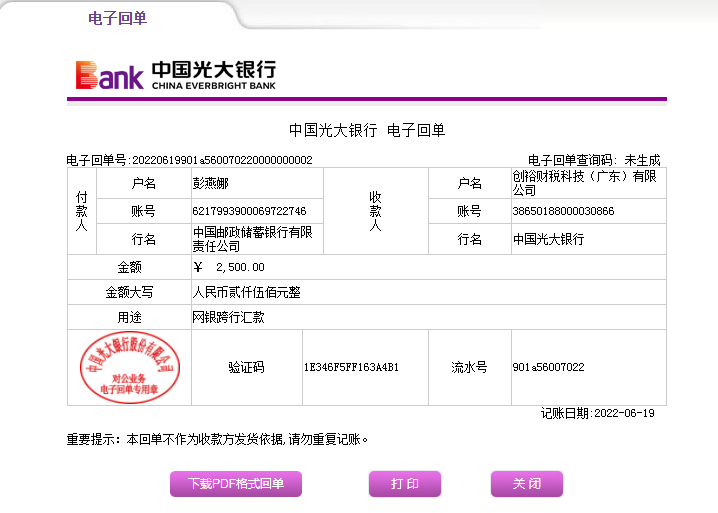Select verification code 1E346F5FF163A4B1
Screen dimensions: 718x513
click(x=351, y=367)
